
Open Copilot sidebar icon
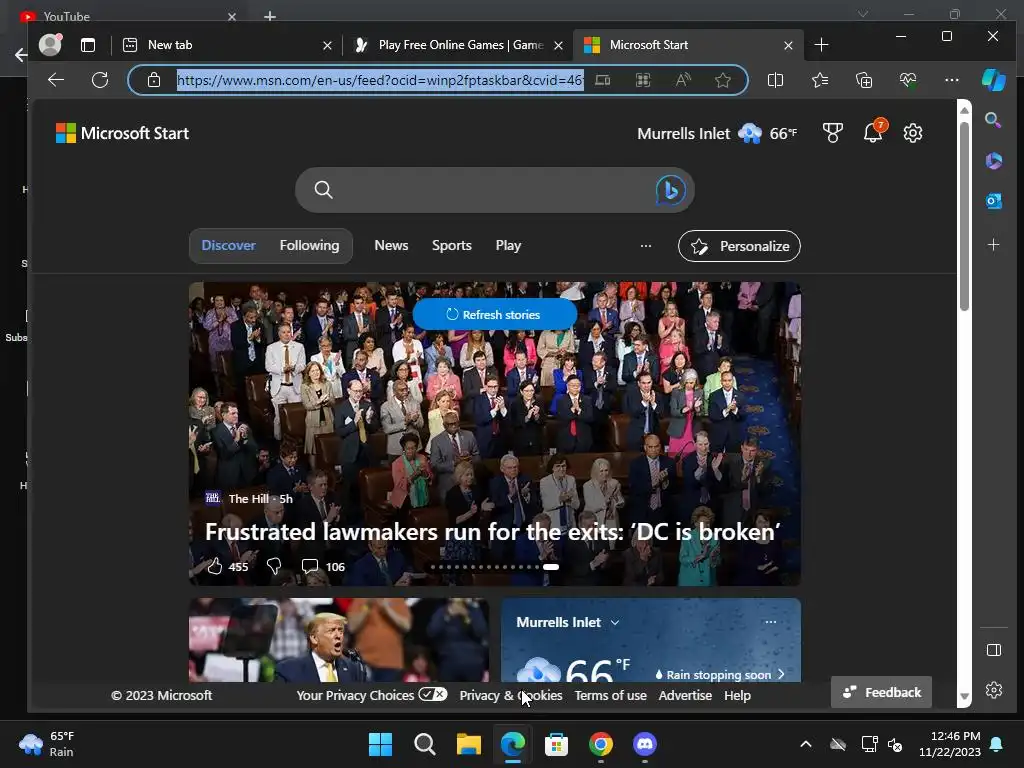tap(993, 80)
